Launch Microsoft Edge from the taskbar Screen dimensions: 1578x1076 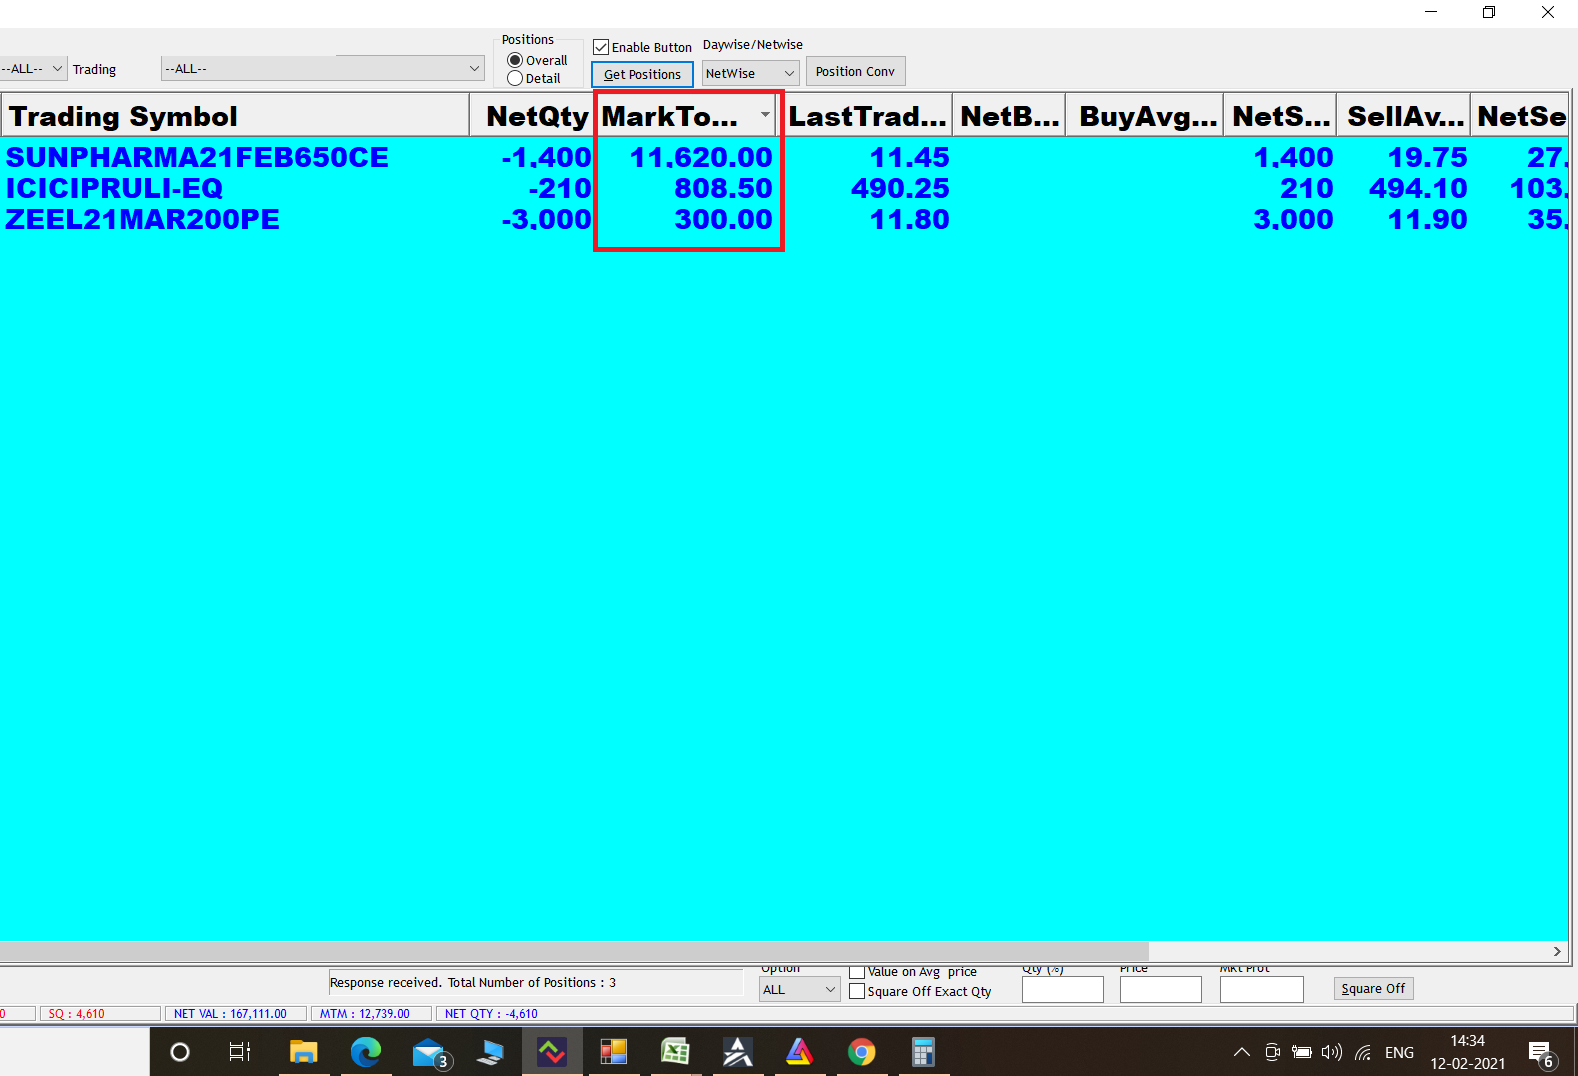[x=366, y=1052]
